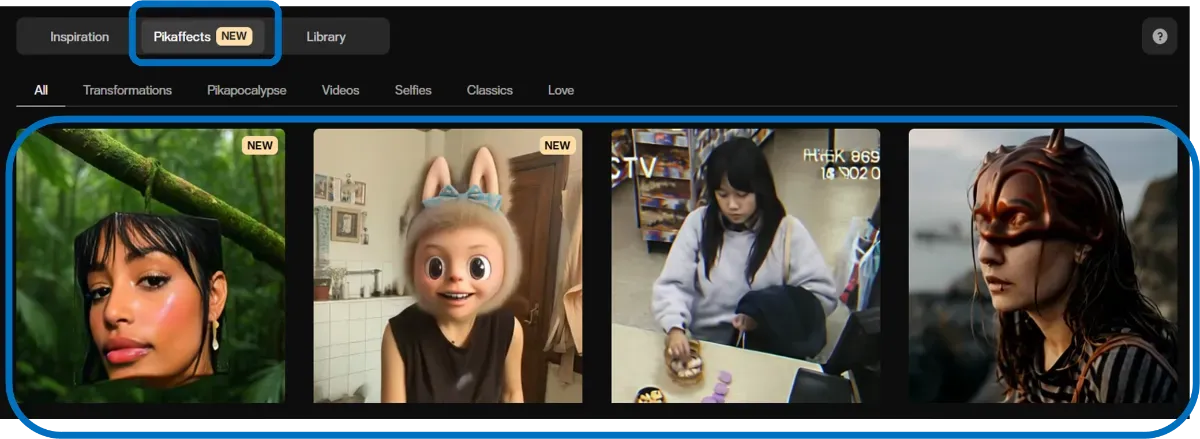This screenshot has width=1200, height=439.
Task: Open the help question mark icon
Action: click(x=1159, y=37)
